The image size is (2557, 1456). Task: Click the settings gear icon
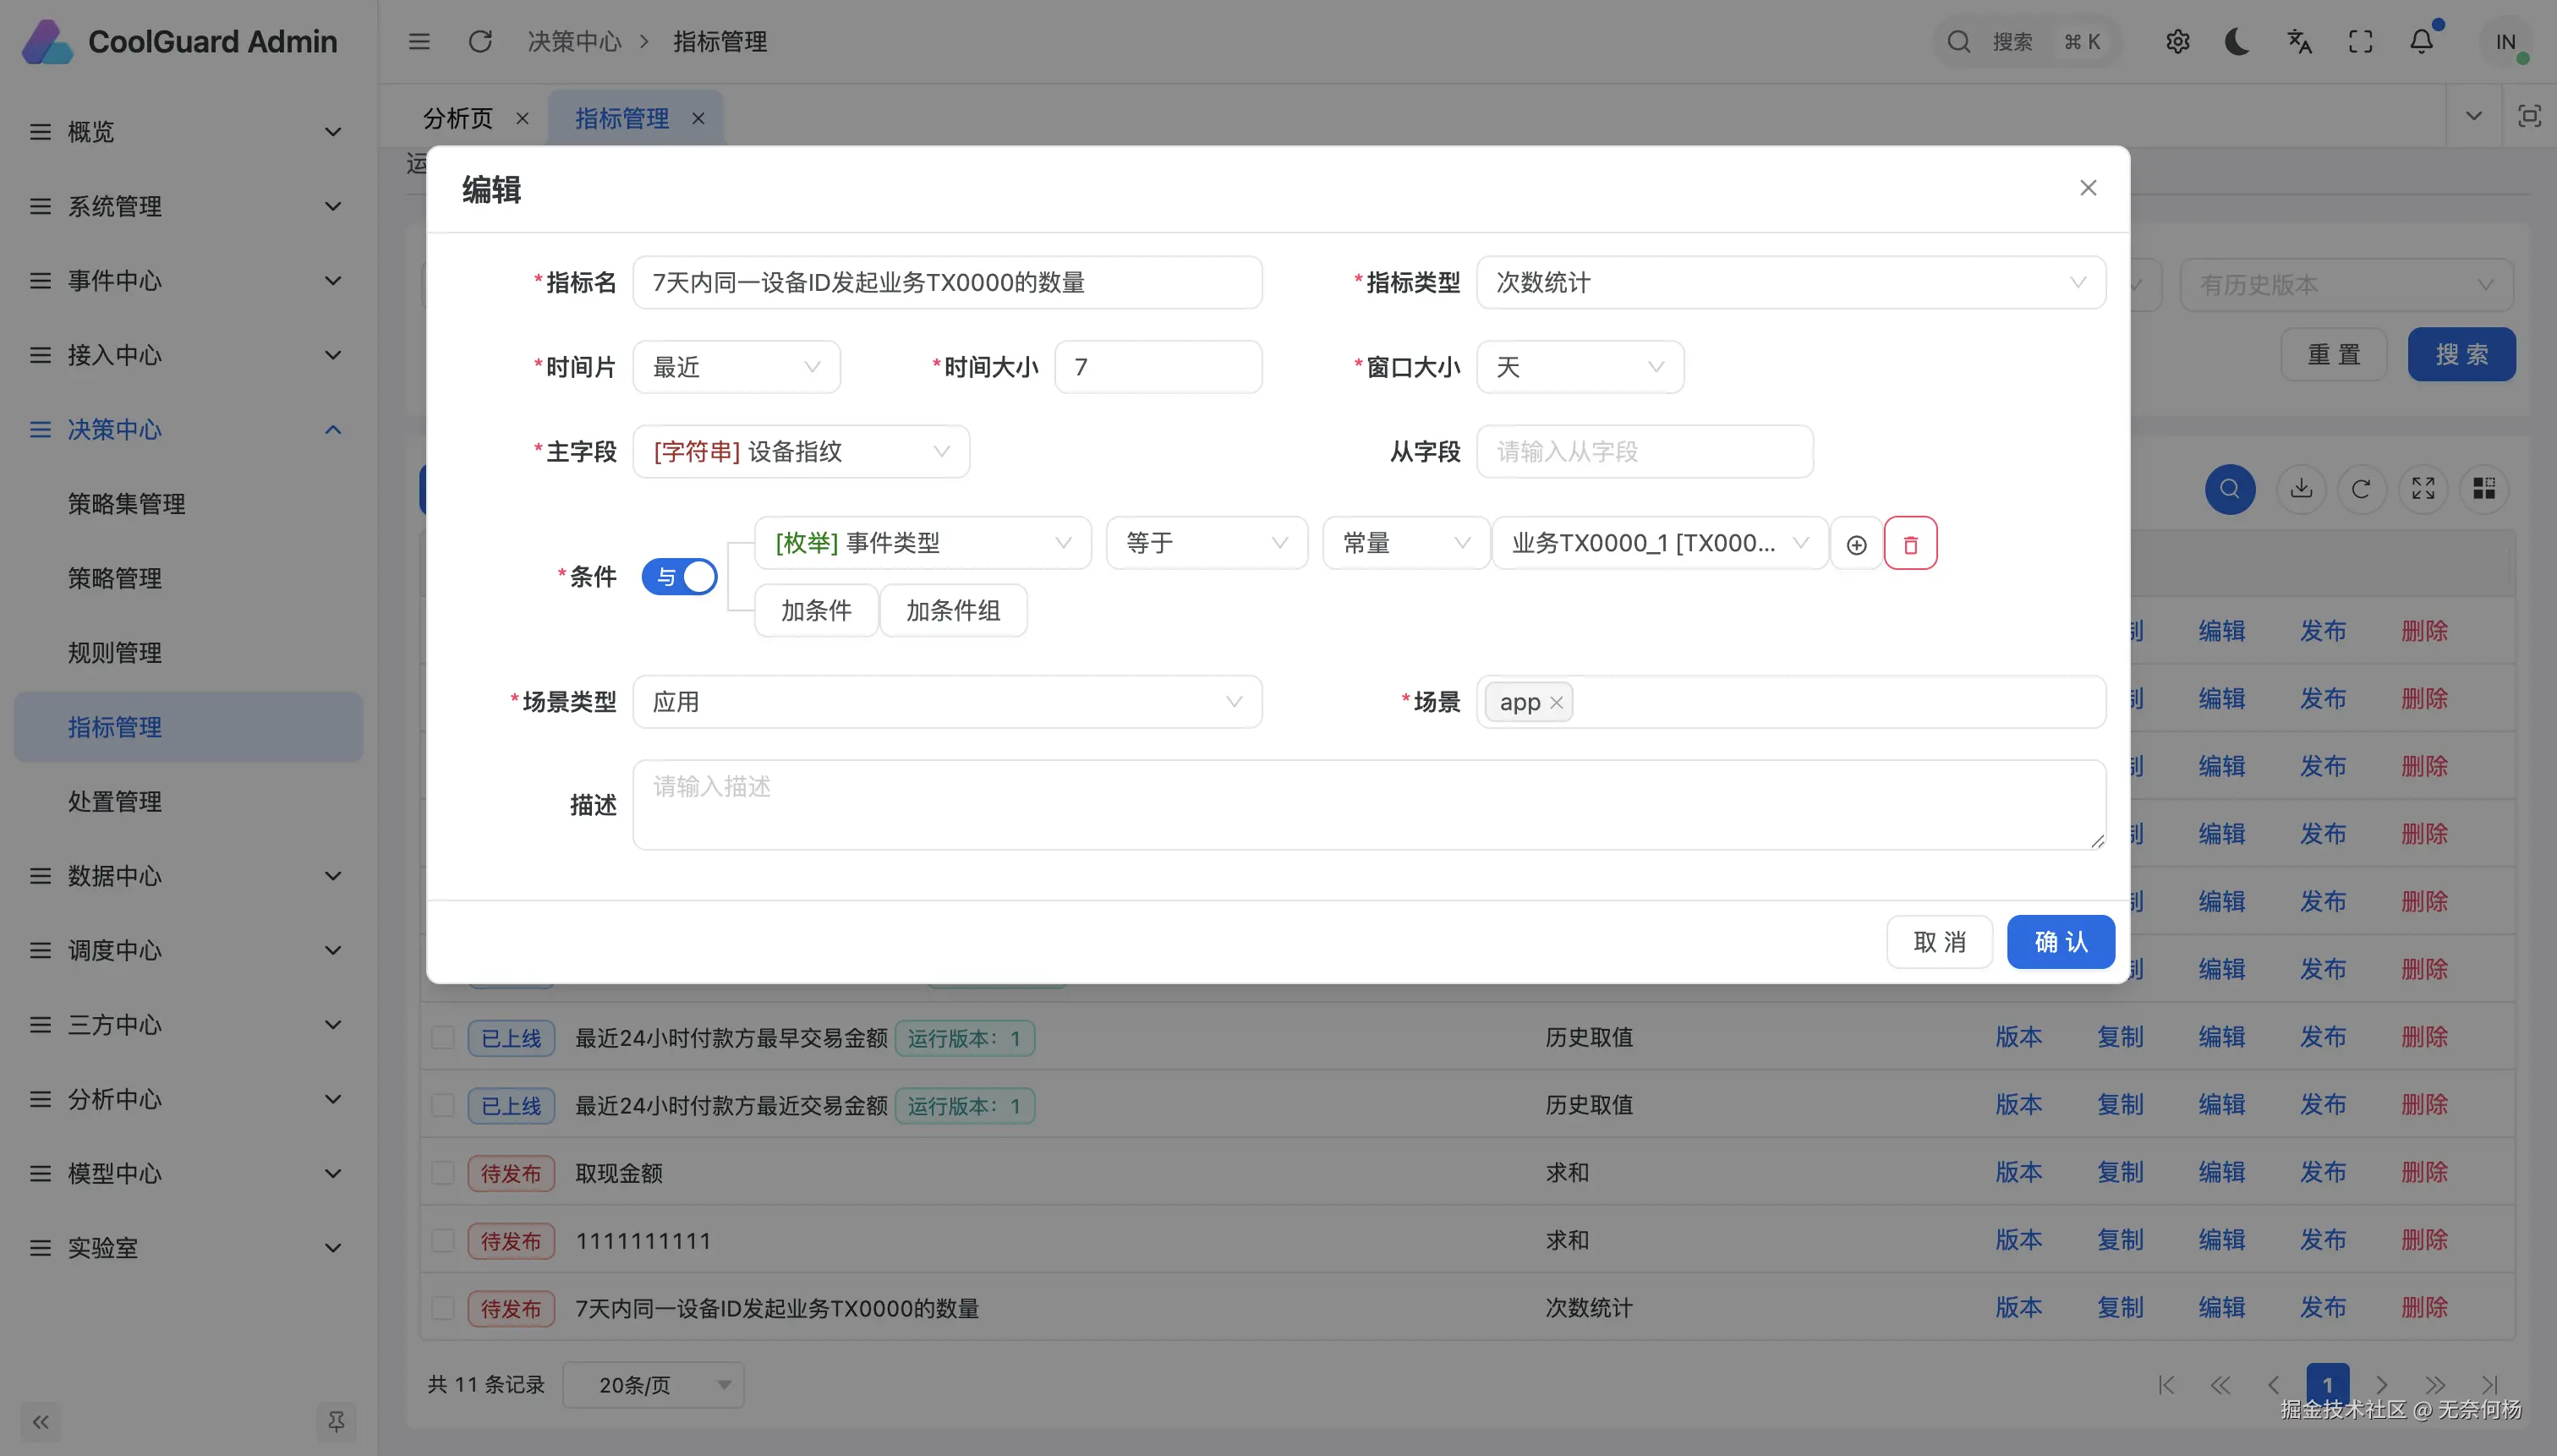pyautogui.click(x=2177, y=42)
